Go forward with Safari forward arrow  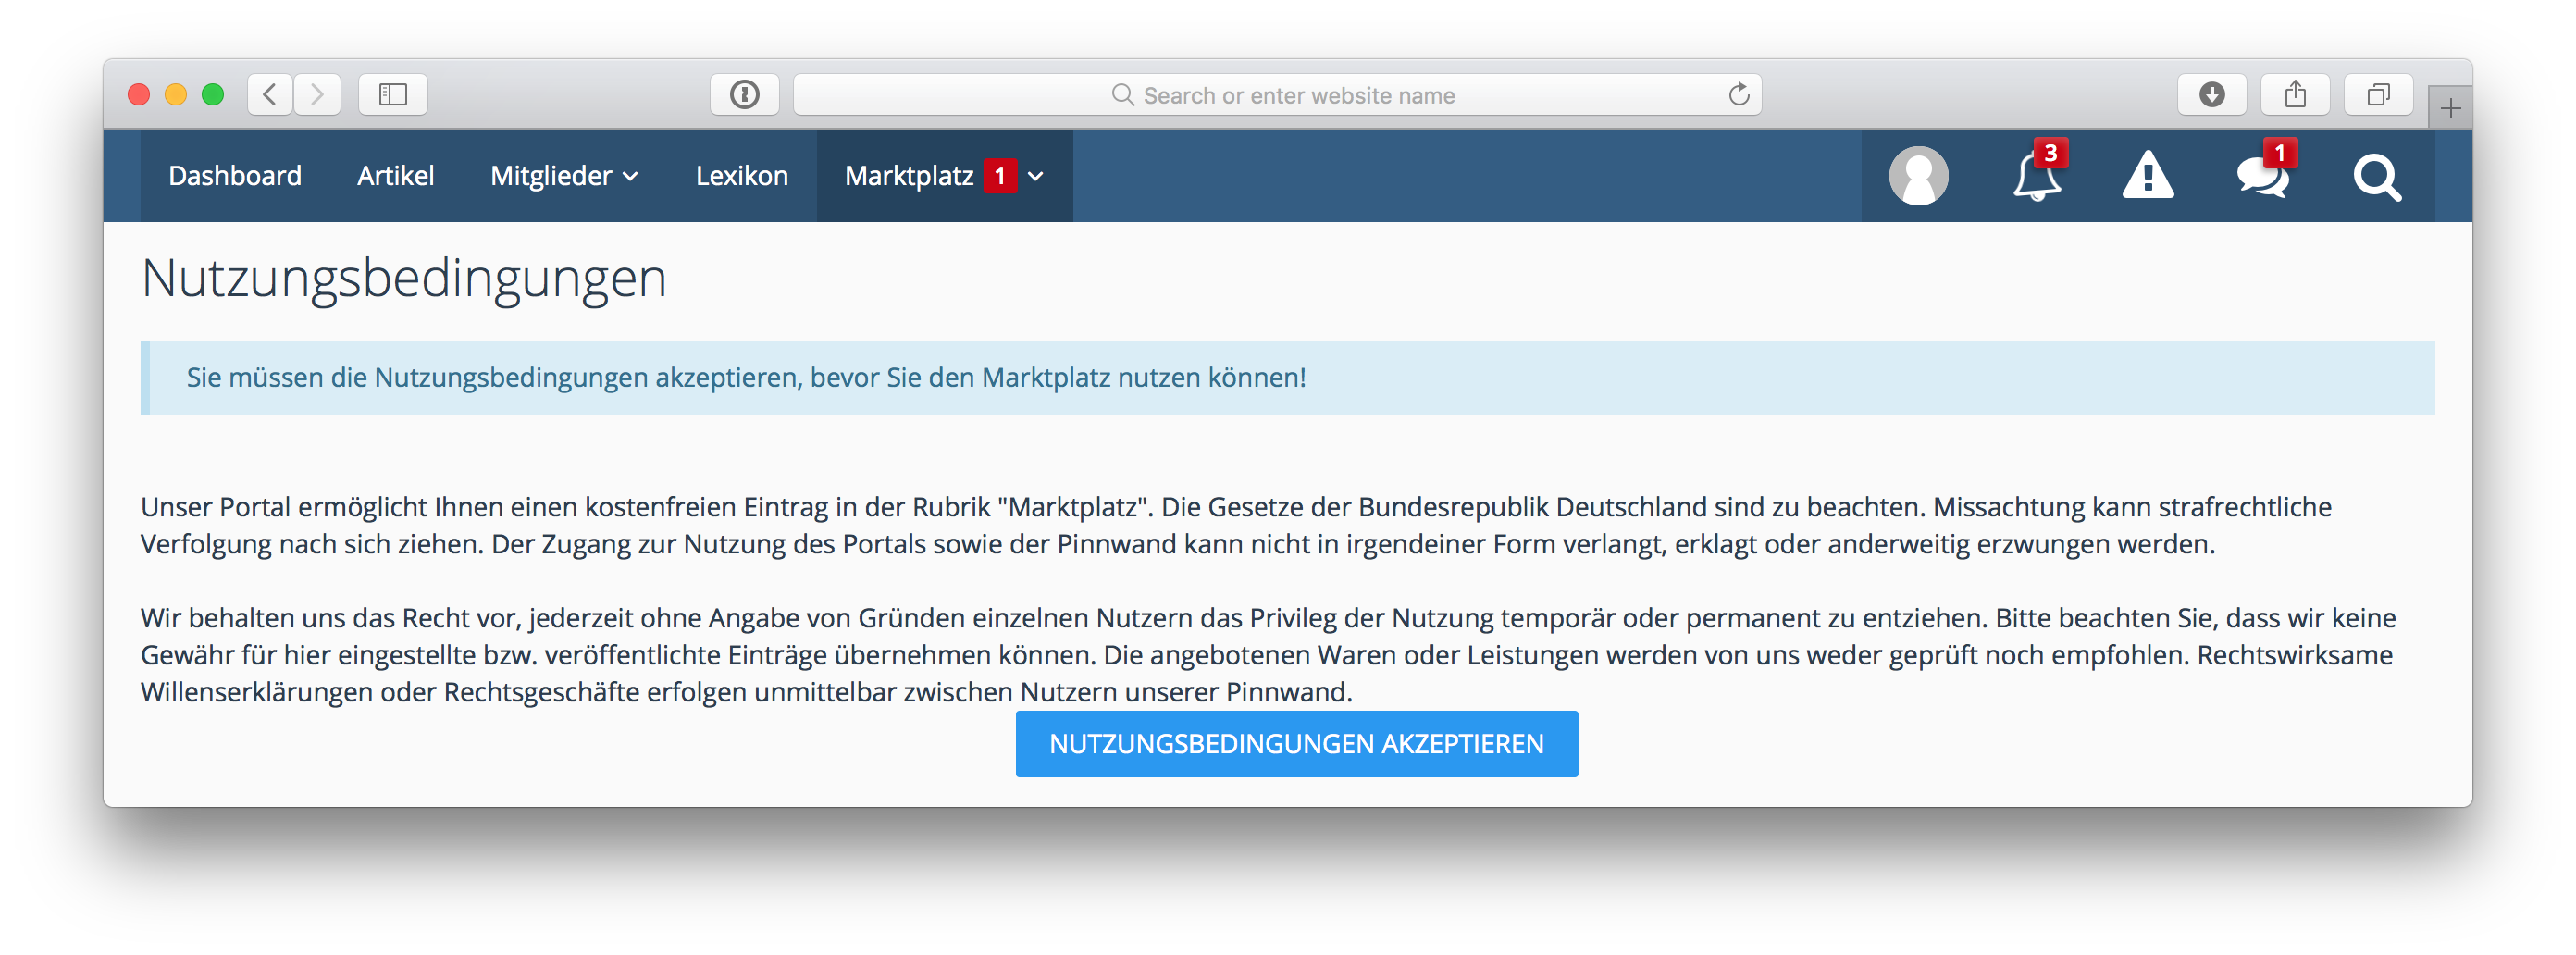point(317,94)
